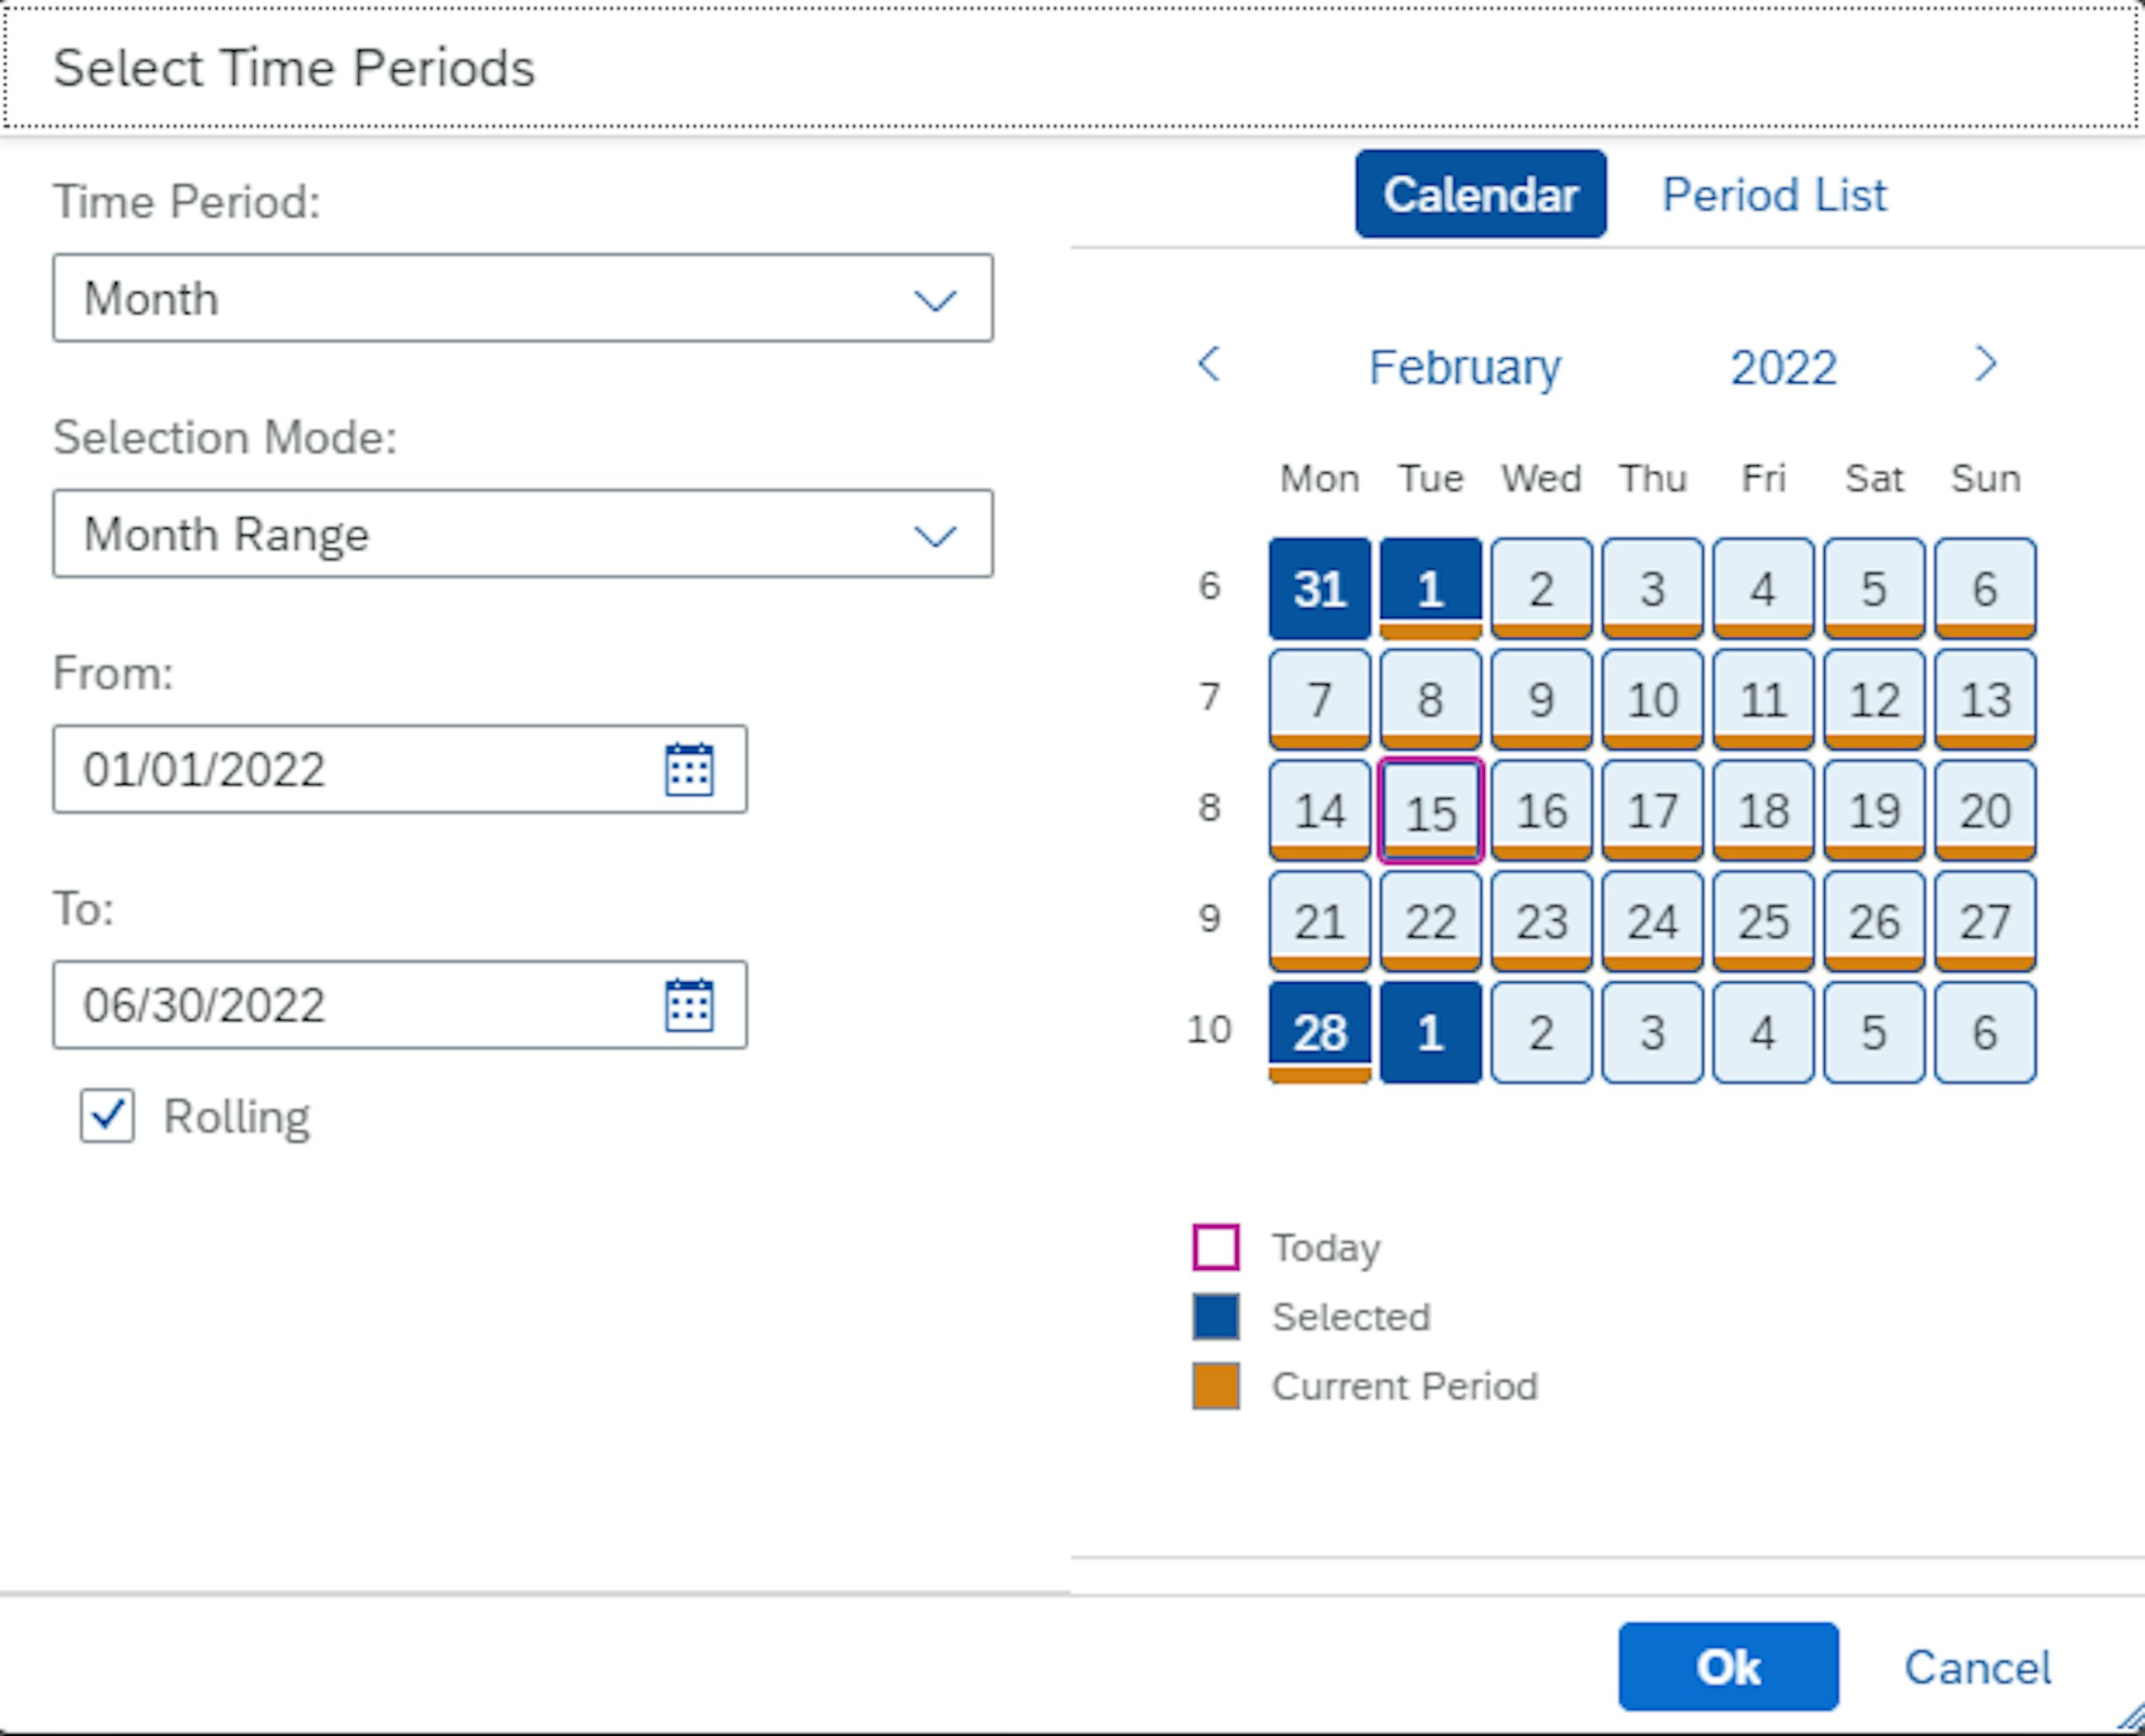Click the Selected blue legend swatch
Viewport: 2145px width, 1736px height.
point(1216,1316)
